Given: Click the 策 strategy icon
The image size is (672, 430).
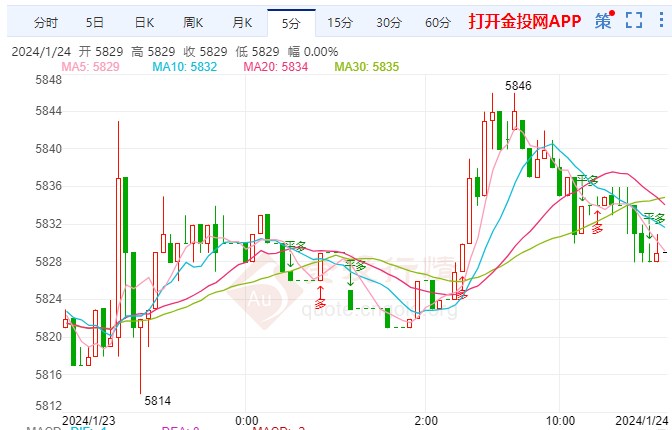Looking at the screenshot, I should click(x=604, y=20).
